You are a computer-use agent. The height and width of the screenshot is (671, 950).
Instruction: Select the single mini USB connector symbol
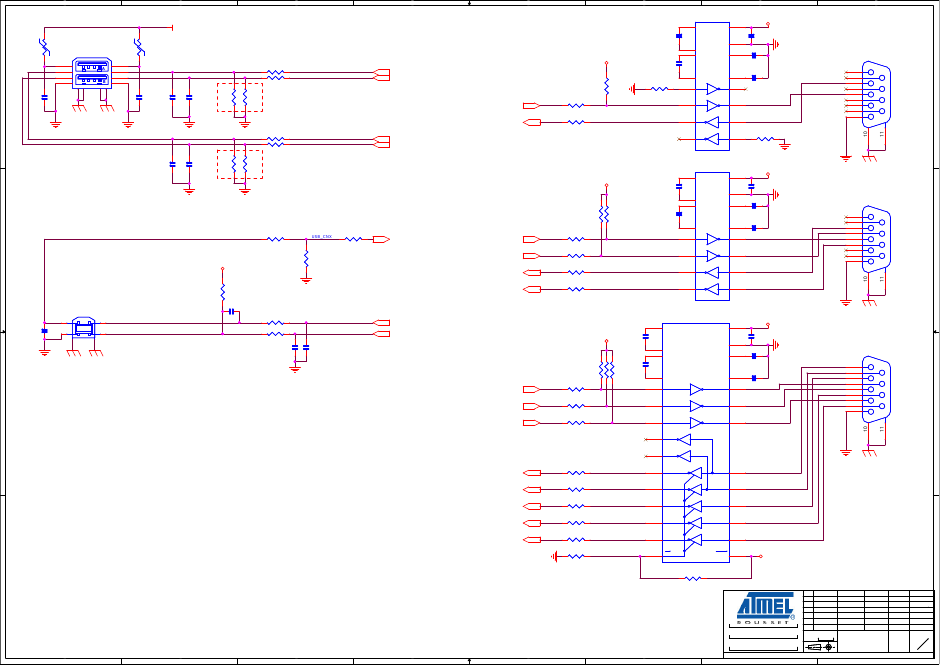click(x=83, y=327)
